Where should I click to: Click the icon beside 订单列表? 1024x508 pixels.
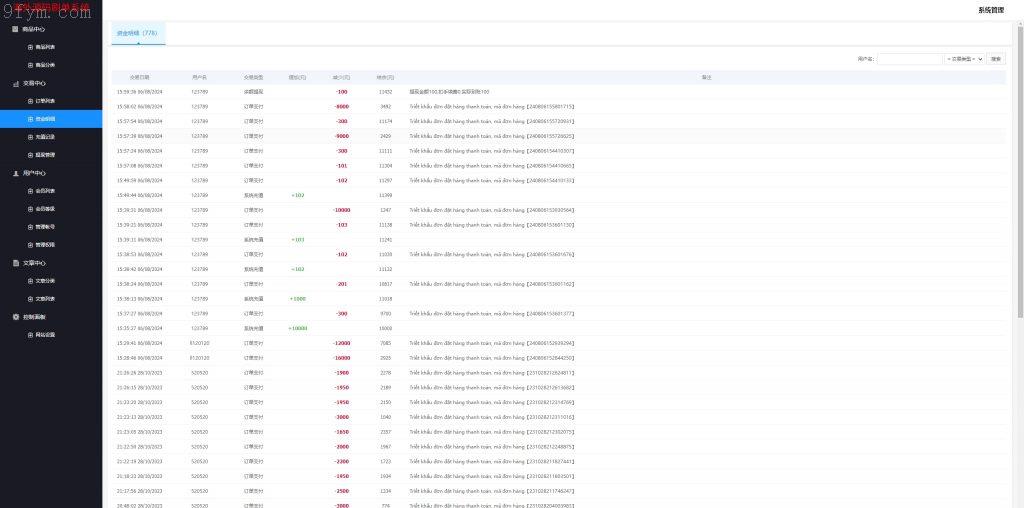point(30,101)
